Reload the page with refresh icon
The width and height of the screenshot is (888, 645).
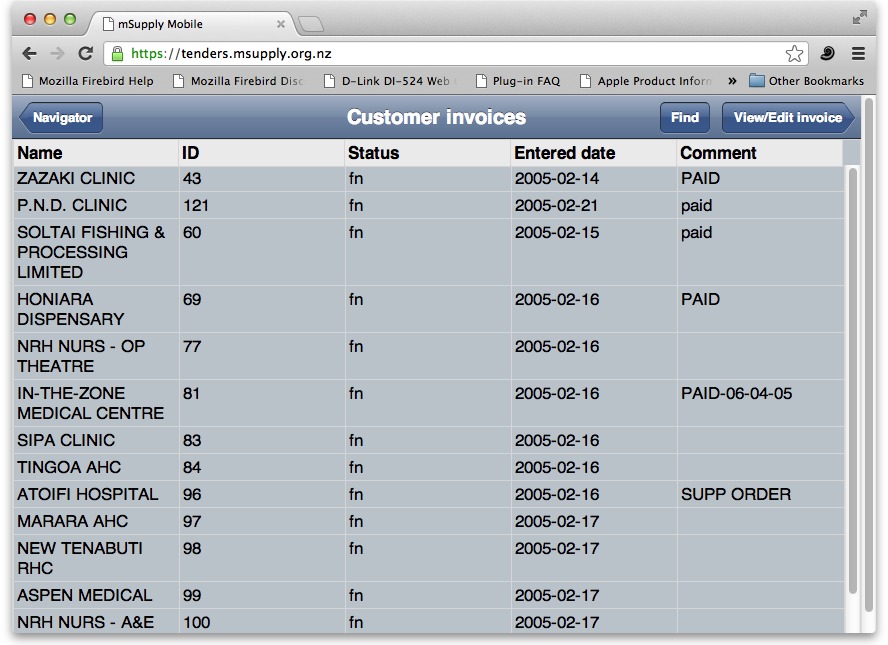click(86, 54)
